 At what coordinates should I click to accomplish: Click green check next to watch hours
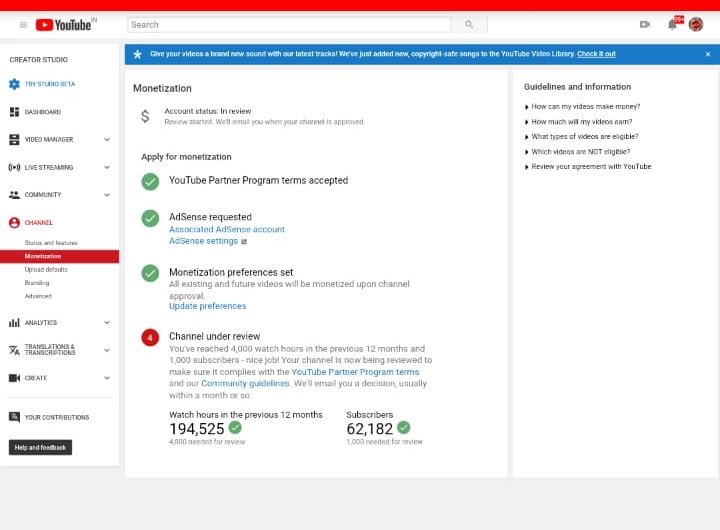(235, 428)
